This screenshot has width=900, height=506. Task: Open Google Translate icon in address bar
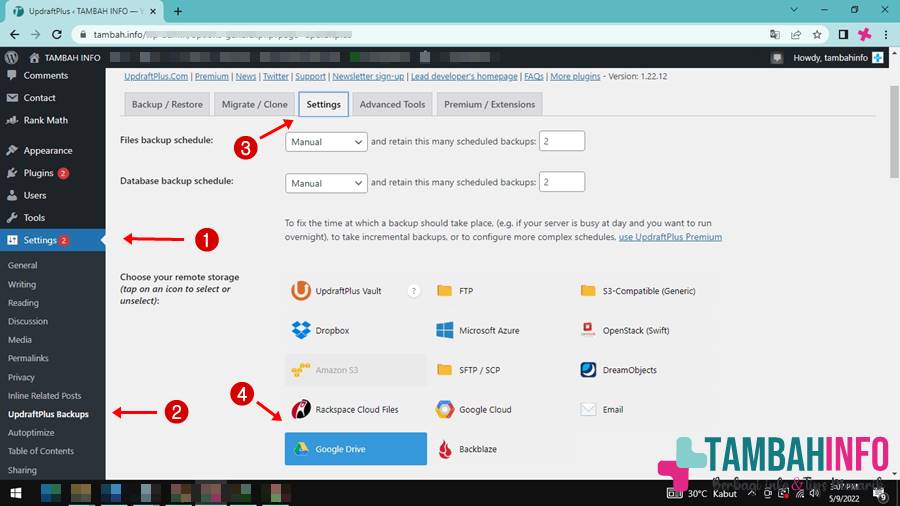(x=775, y=34)
